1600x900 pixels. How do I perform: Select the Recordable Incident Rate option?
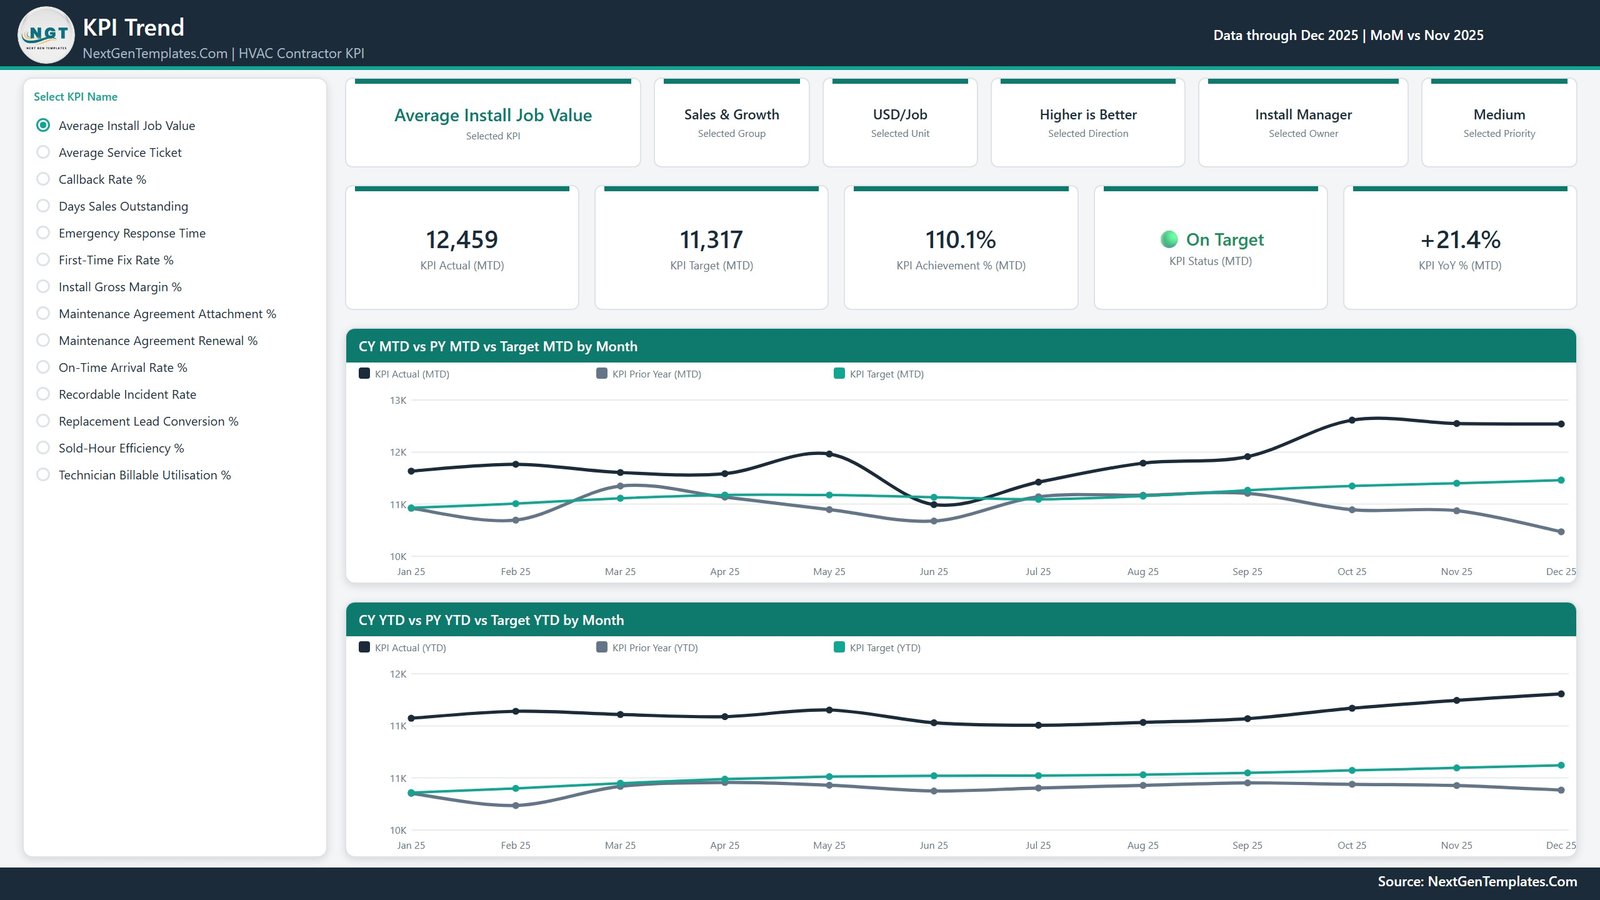coord(43,394)
